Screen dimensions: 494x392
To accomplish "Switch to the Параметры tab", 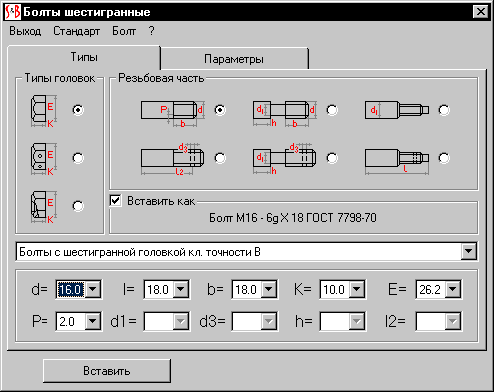I will (234, 59).
